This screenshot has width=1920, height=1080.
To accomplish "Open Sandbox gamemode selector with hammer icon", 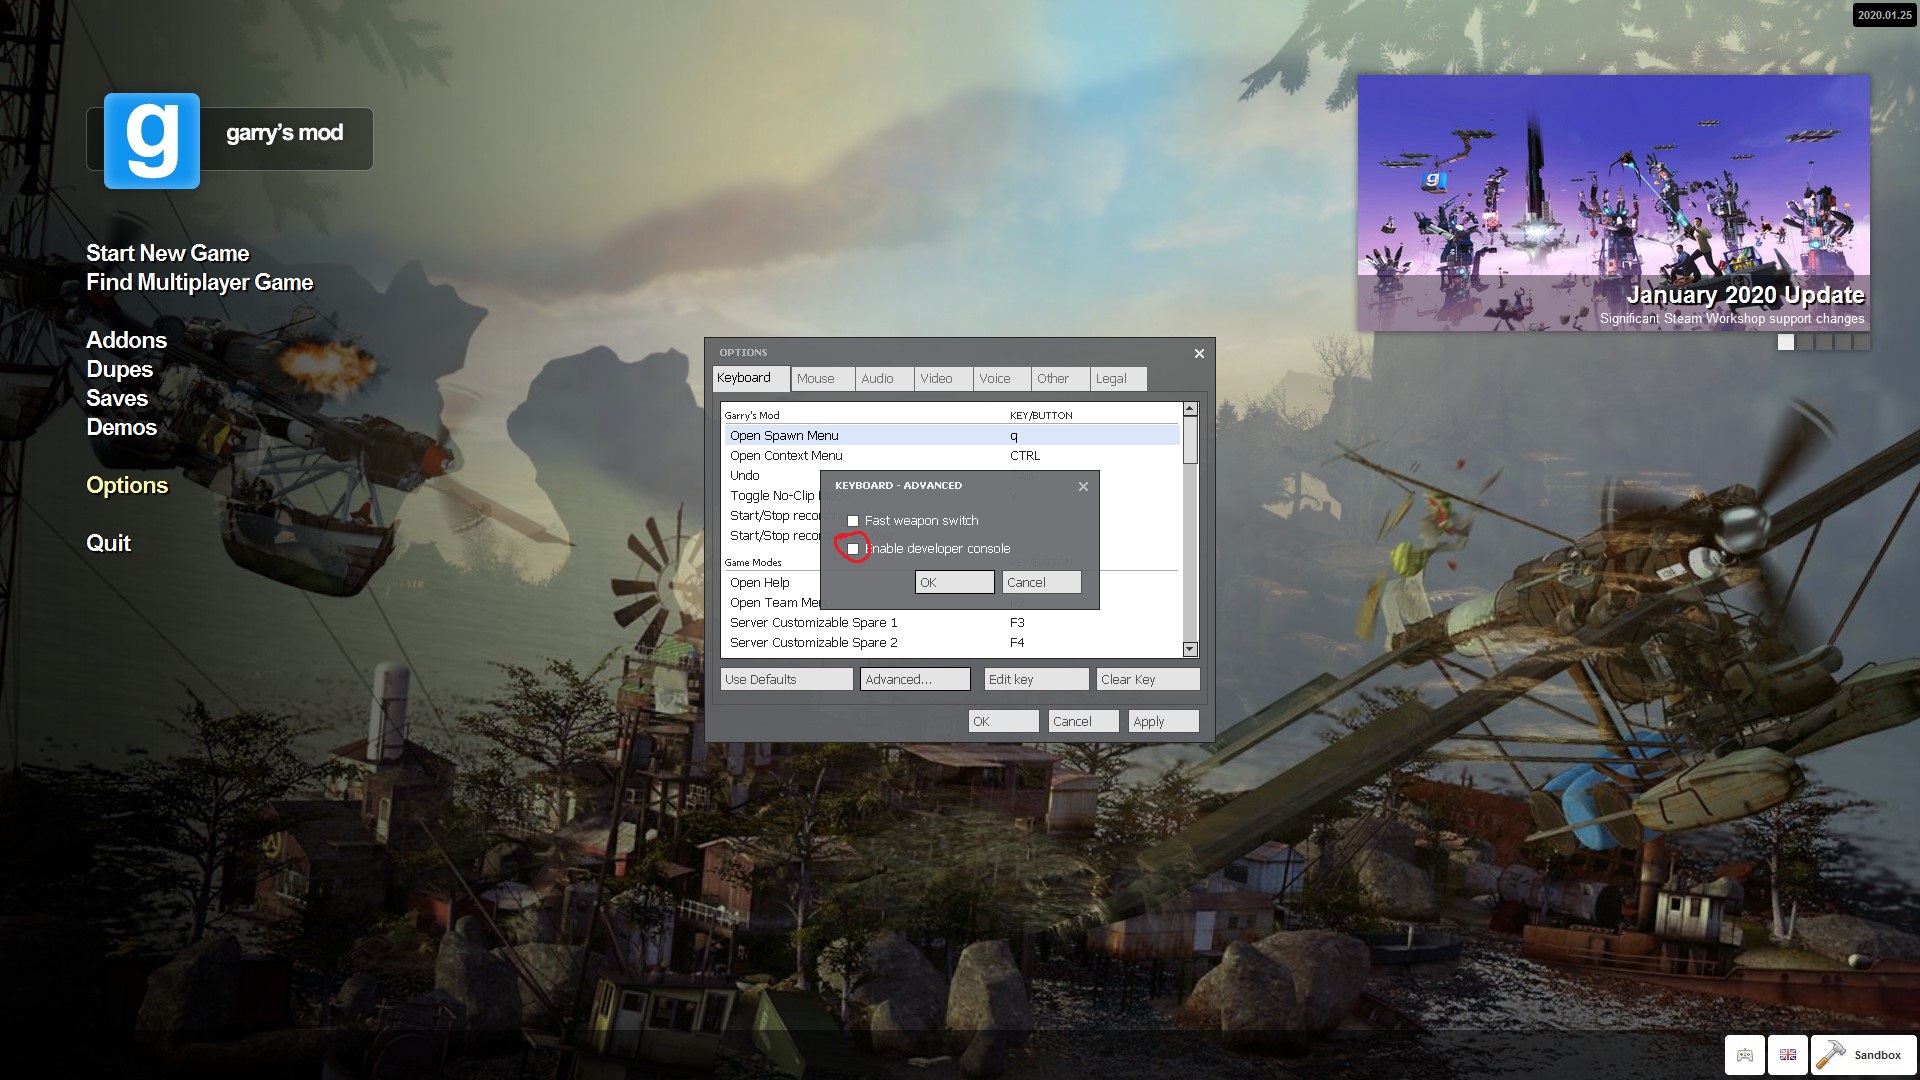I will click(1862, 1055).
